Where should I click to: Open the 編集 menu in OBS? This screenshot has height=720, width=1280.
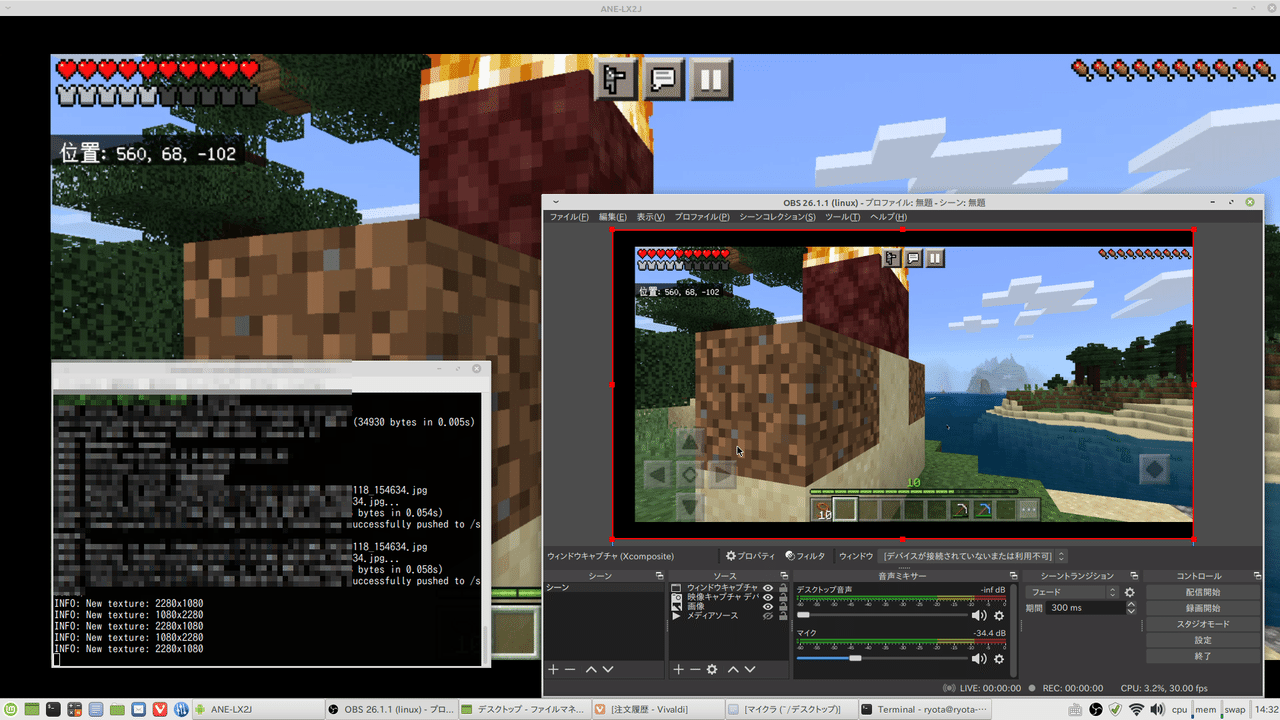coord(613,217)
